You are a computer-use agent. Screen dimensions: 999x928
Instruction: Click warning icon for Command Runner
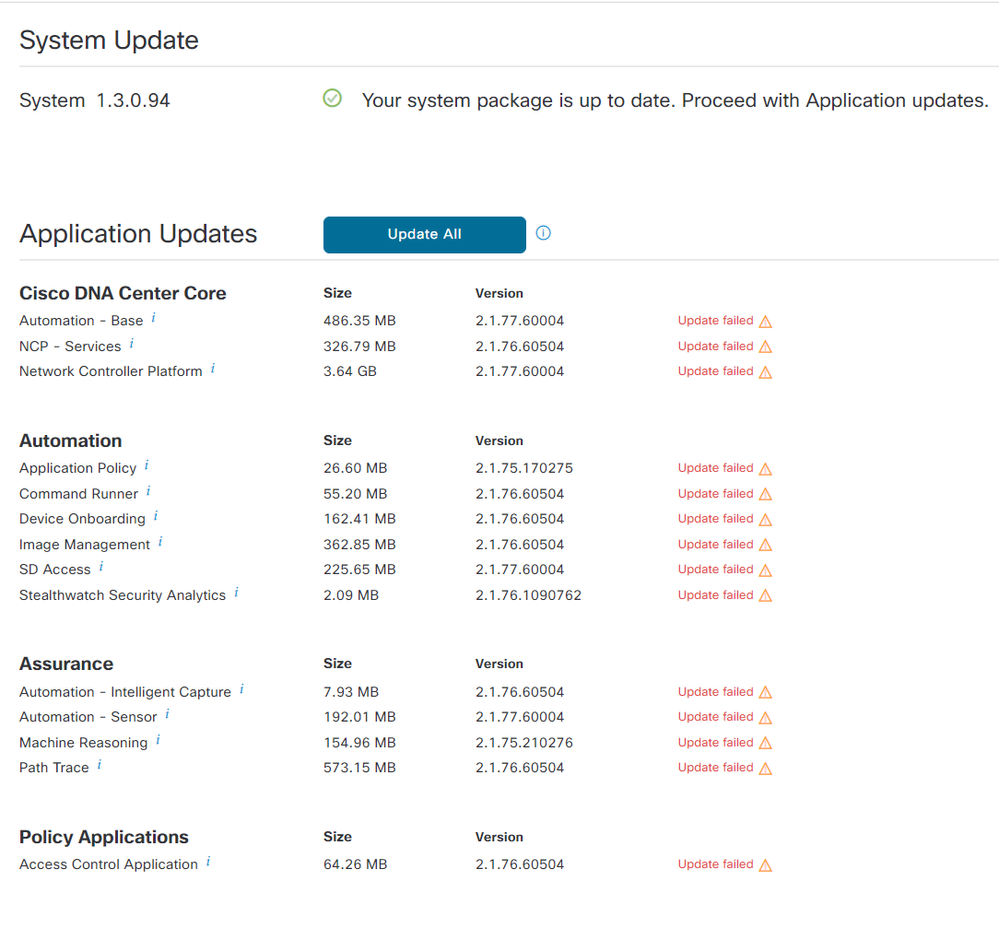pyautogui.click(x=766, y=494)
